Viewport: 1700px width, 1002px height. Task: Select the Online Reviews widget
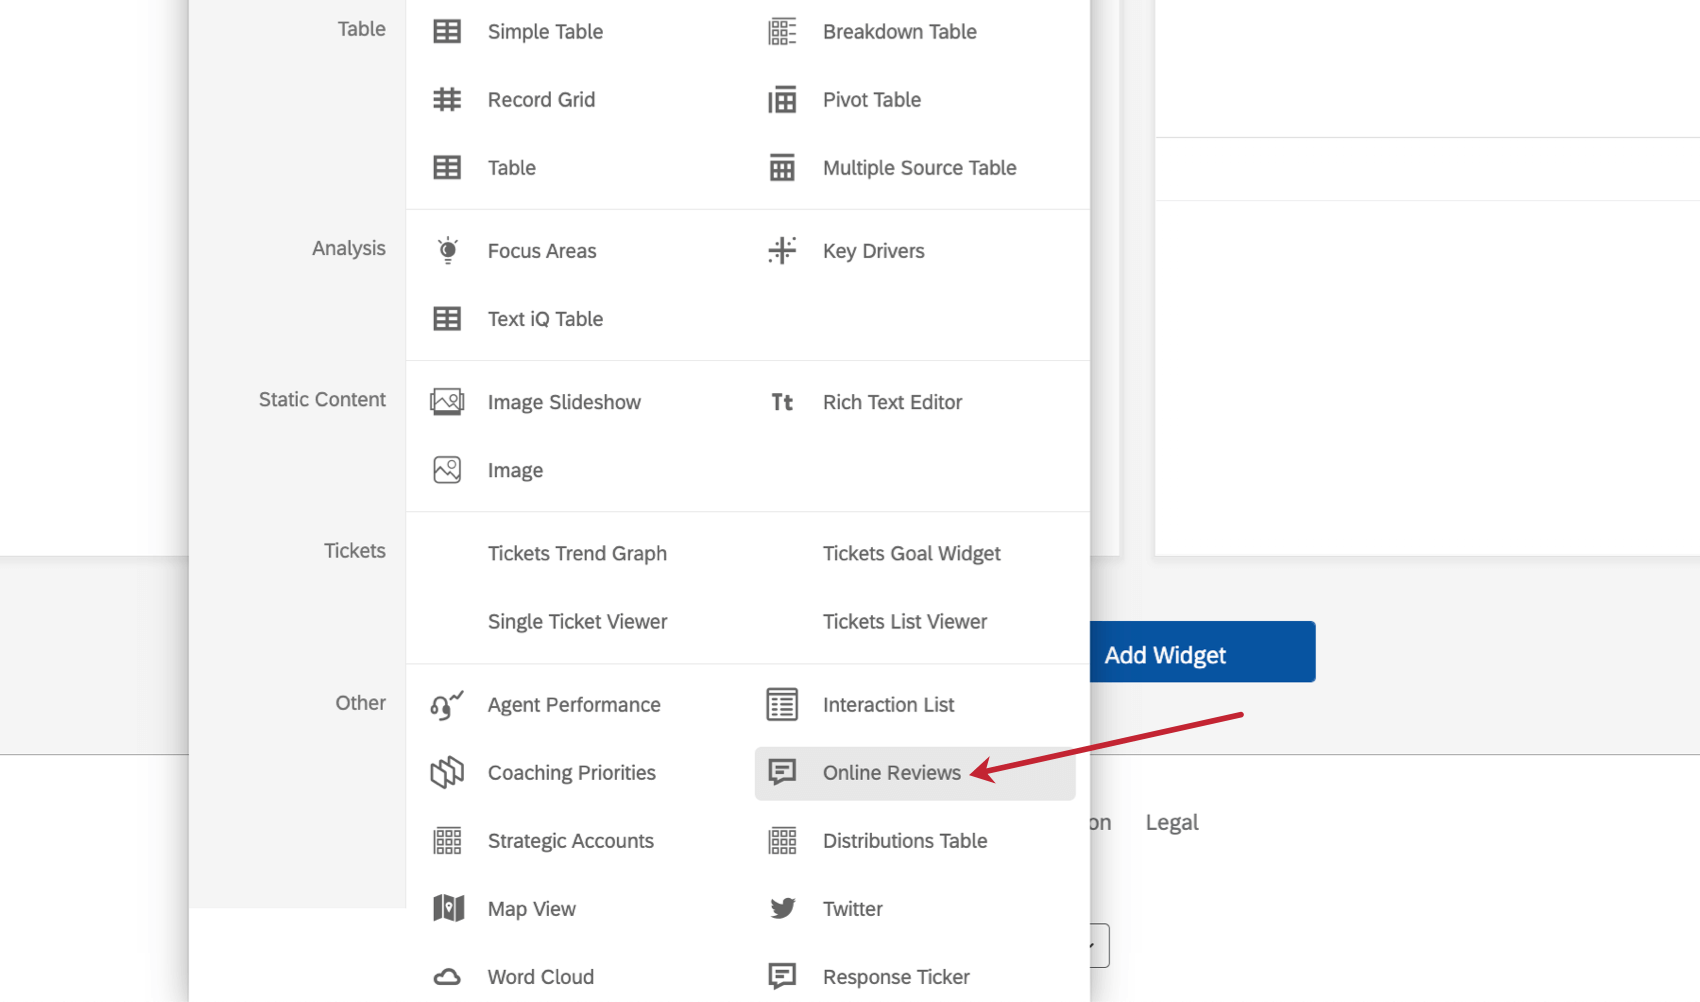coord(890,772)
